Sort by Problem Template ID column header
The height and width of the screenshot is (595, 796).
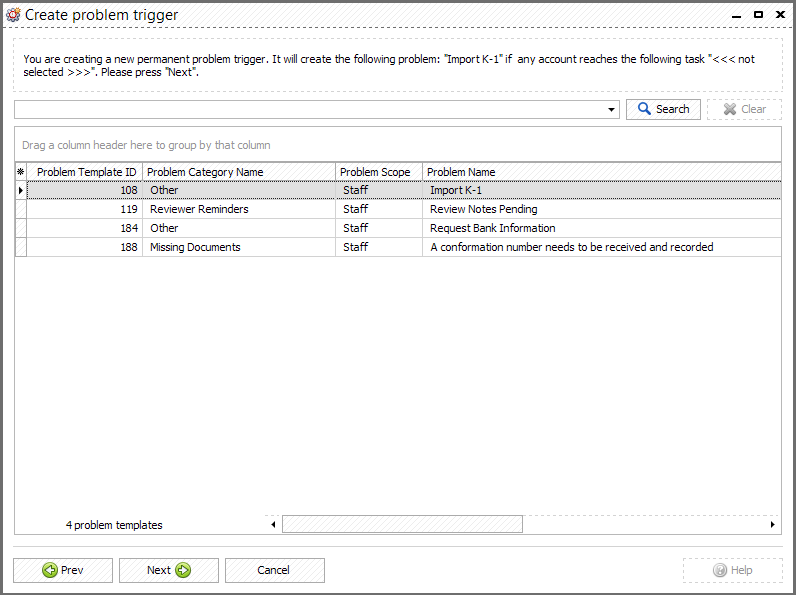point(85,172)
